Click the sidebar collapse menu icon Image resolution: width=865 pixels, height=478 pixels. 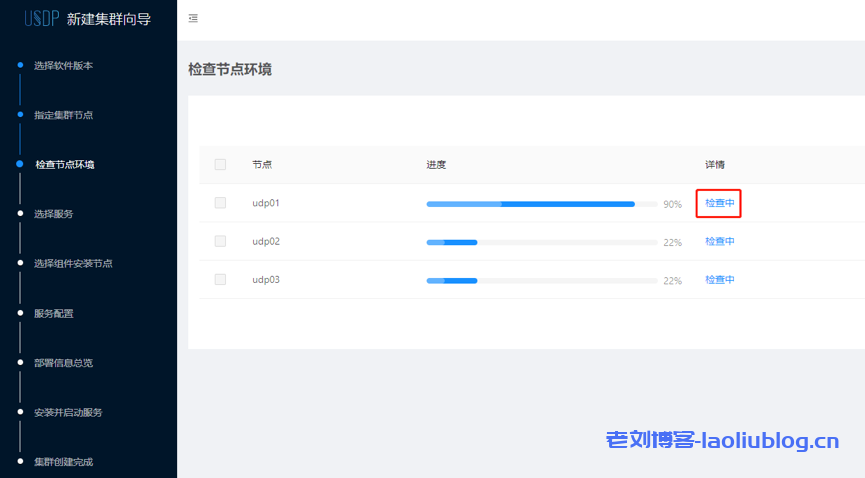(x=193, y=19)
